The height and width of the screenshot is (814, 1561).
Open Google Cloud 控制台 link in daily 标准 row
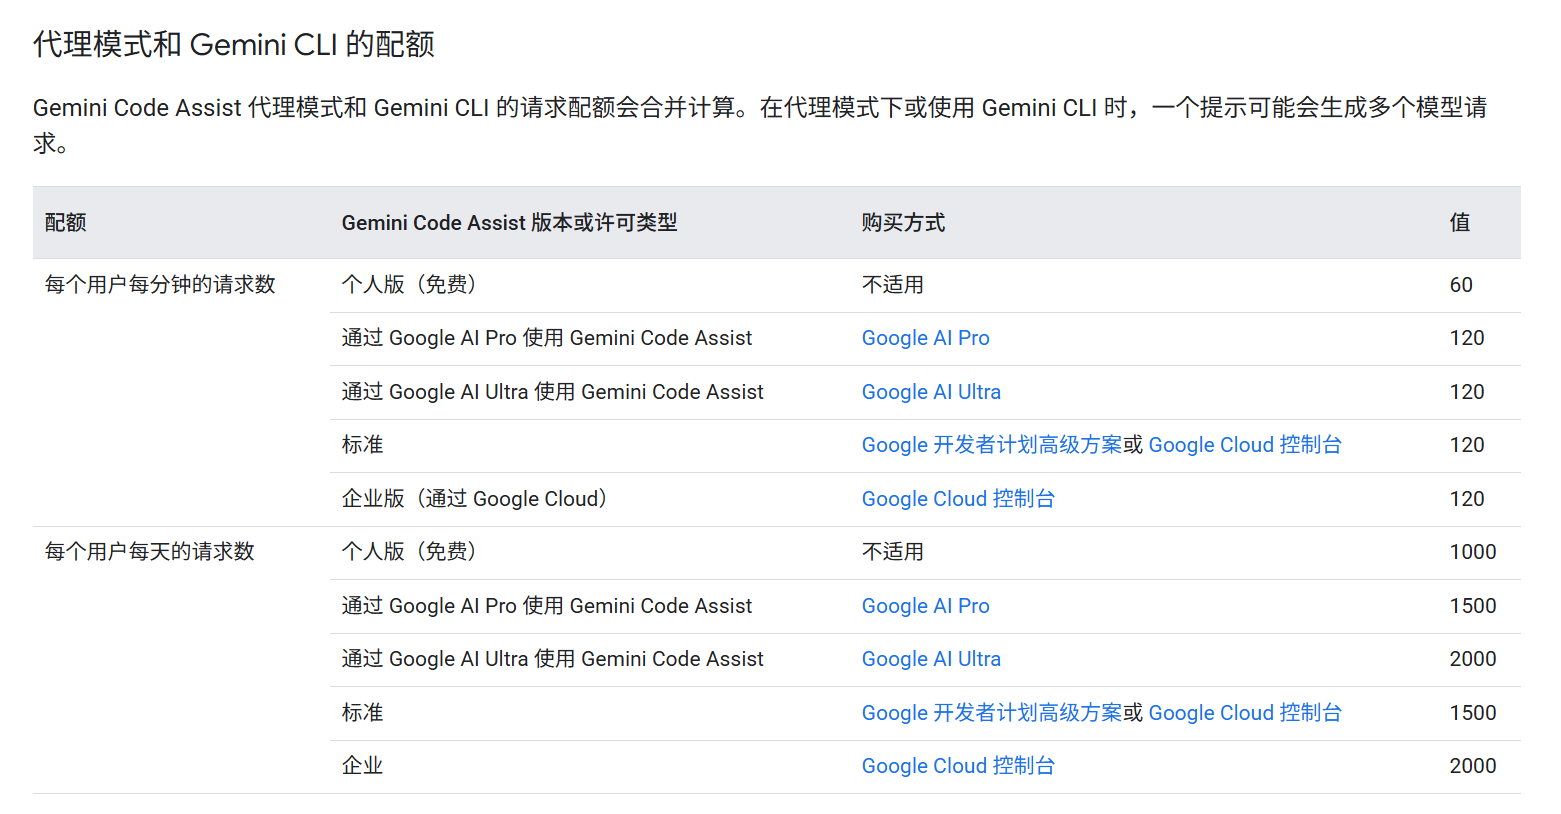coord(1245,713)
